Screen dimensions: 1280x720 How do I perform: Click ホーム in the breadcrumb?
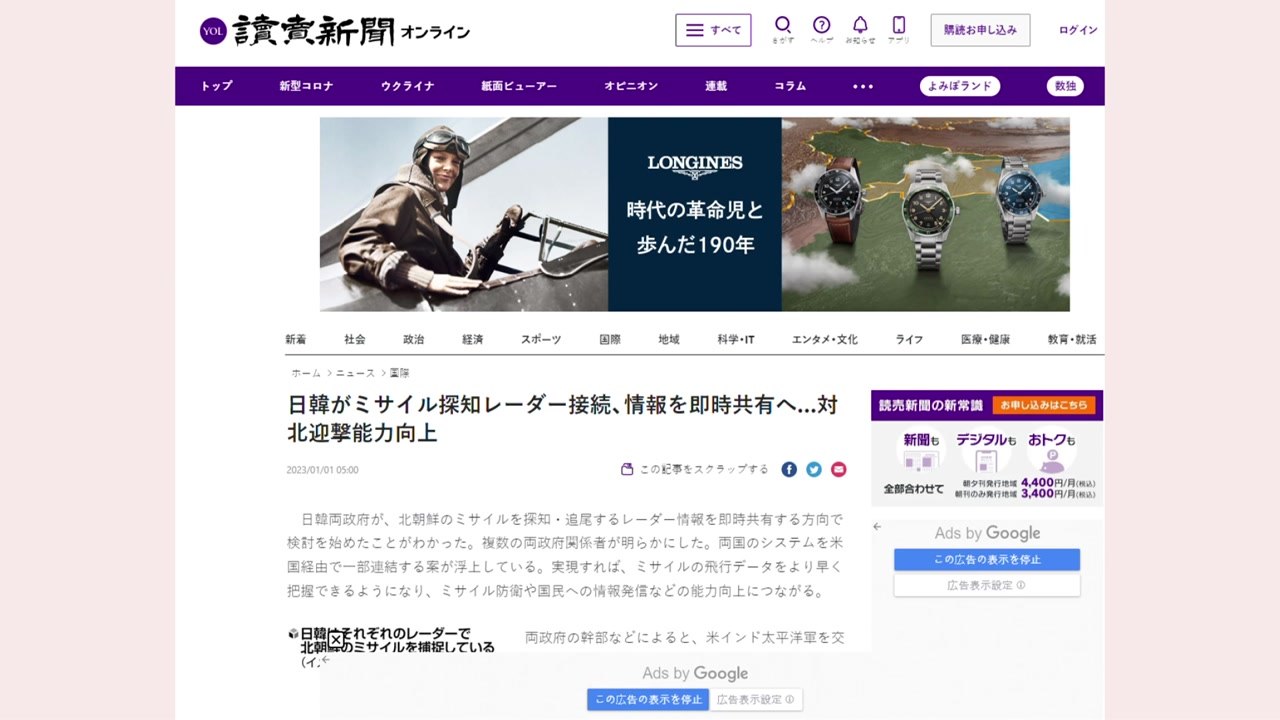tap(306, 373)
